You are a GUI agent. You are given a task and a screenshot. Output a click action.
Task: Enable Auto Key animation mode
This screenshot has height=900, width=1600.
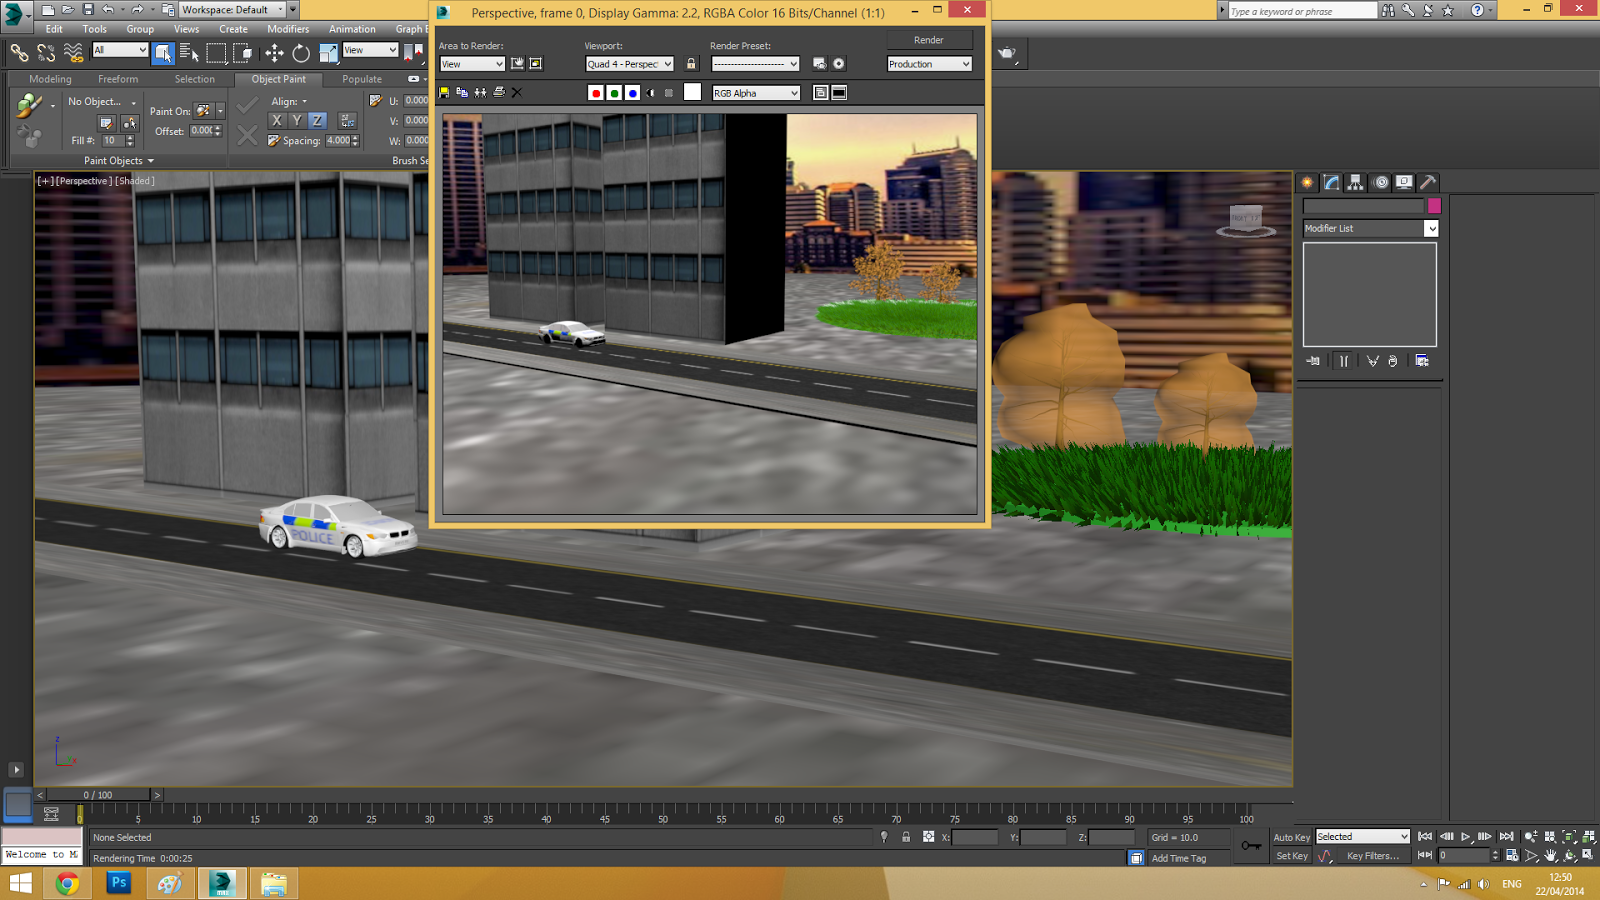pos(1291,837)
